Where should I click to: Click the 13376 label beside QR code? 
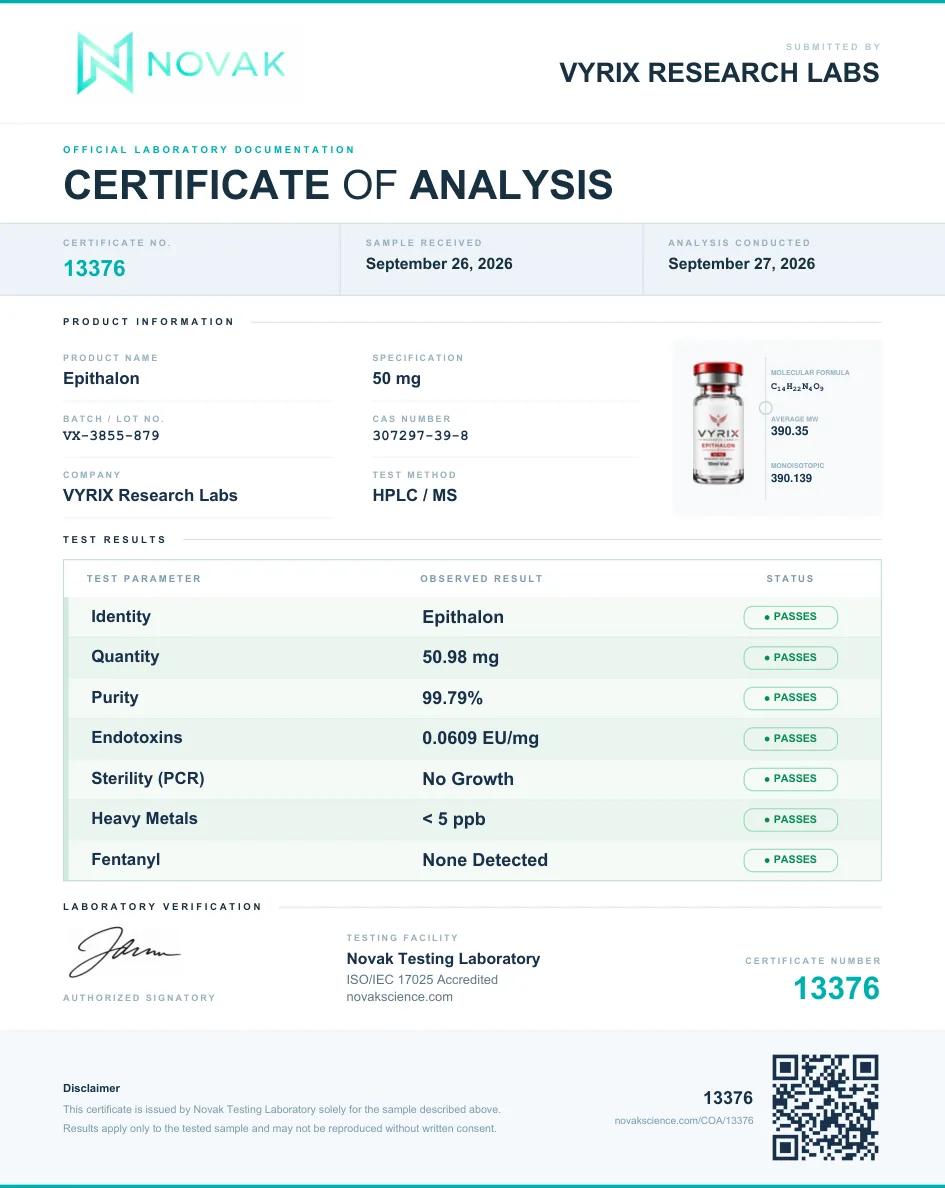(728, 1099)
